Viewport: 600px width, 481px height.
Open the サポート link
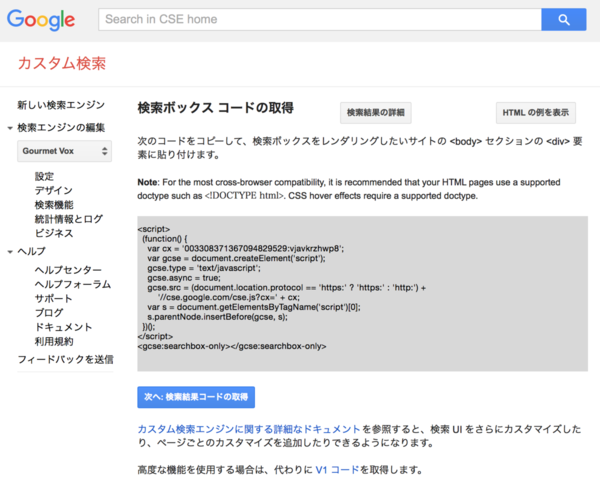tap(54, 298)
